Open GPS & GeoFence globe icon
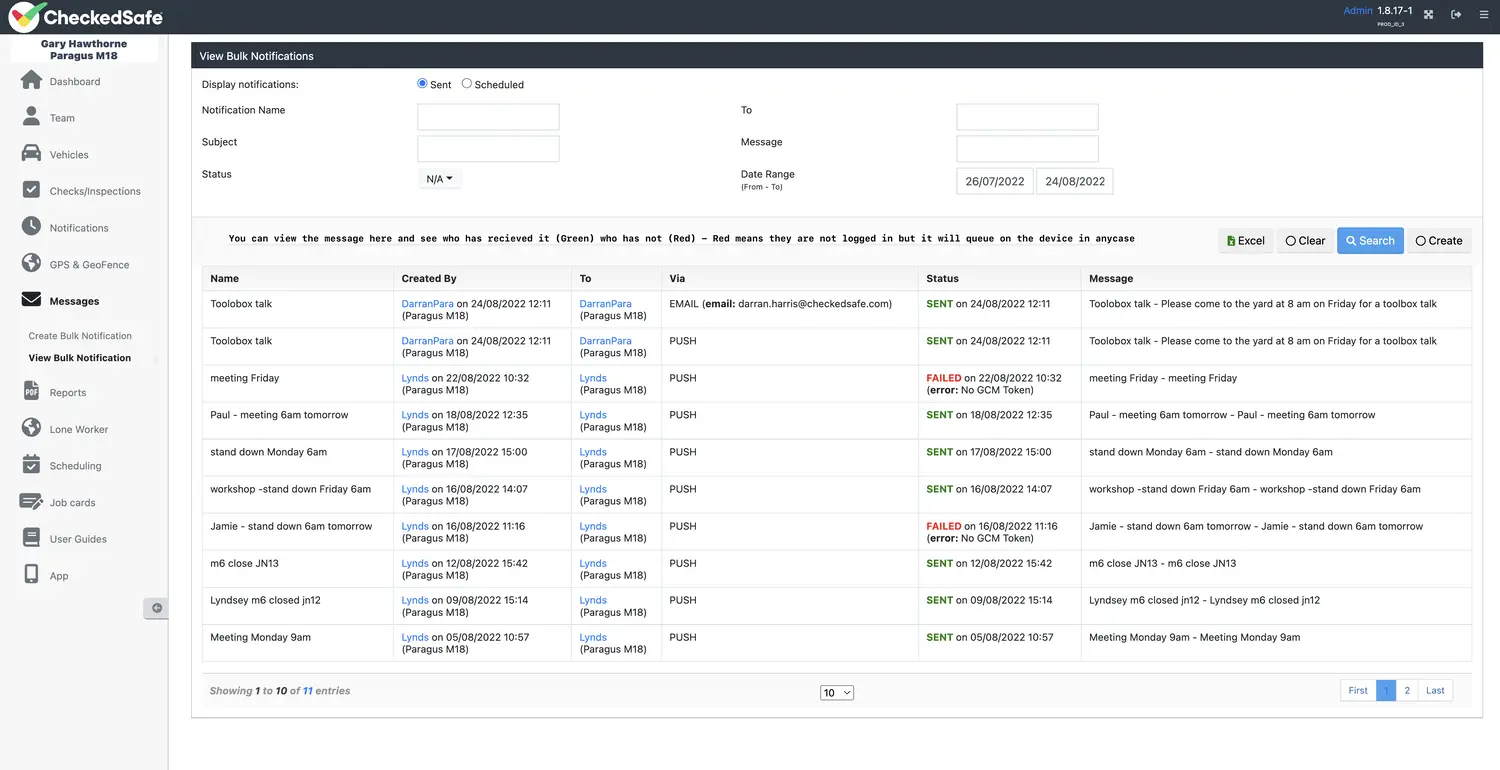Image resolution: width=1500 pixels, height=770 pixels. coord(31,264)
